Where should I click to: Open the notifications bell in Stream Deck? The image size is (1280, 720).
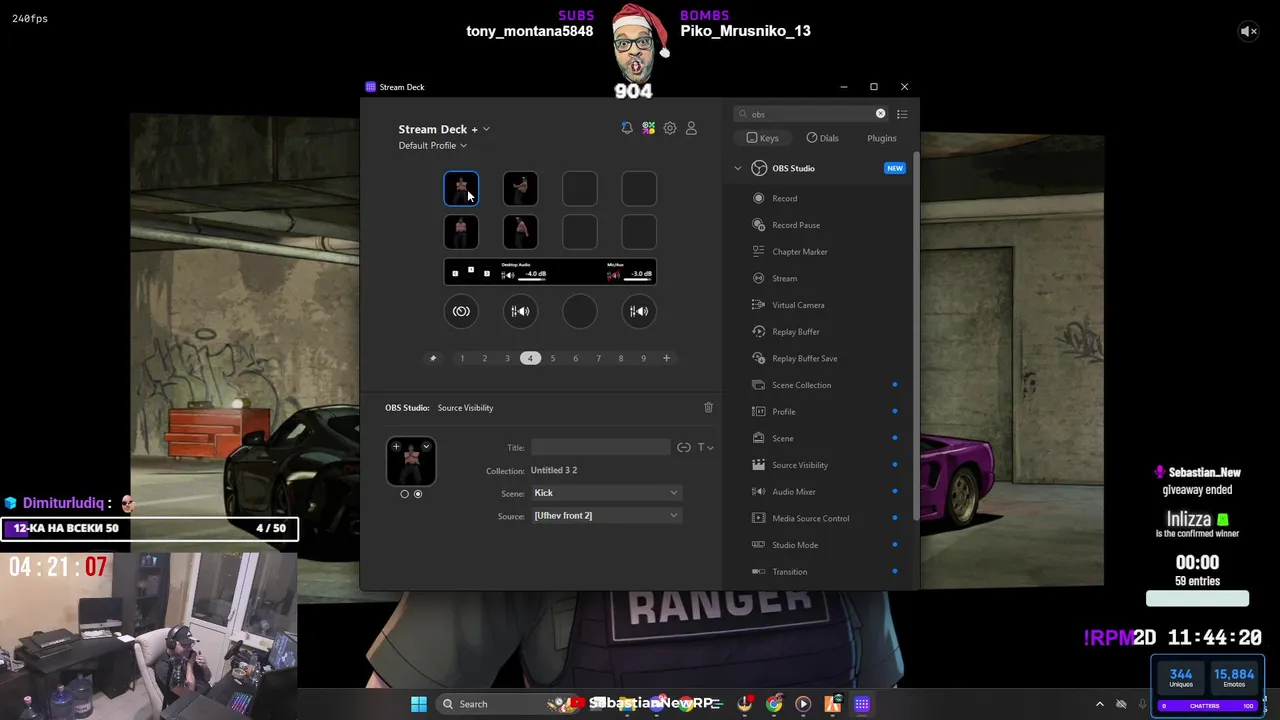pos(627,128)
